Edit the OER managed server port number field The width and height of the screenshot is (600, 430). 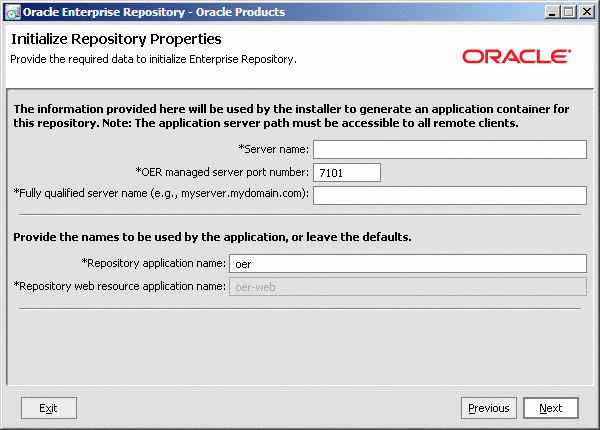click(x=347, y=173)
